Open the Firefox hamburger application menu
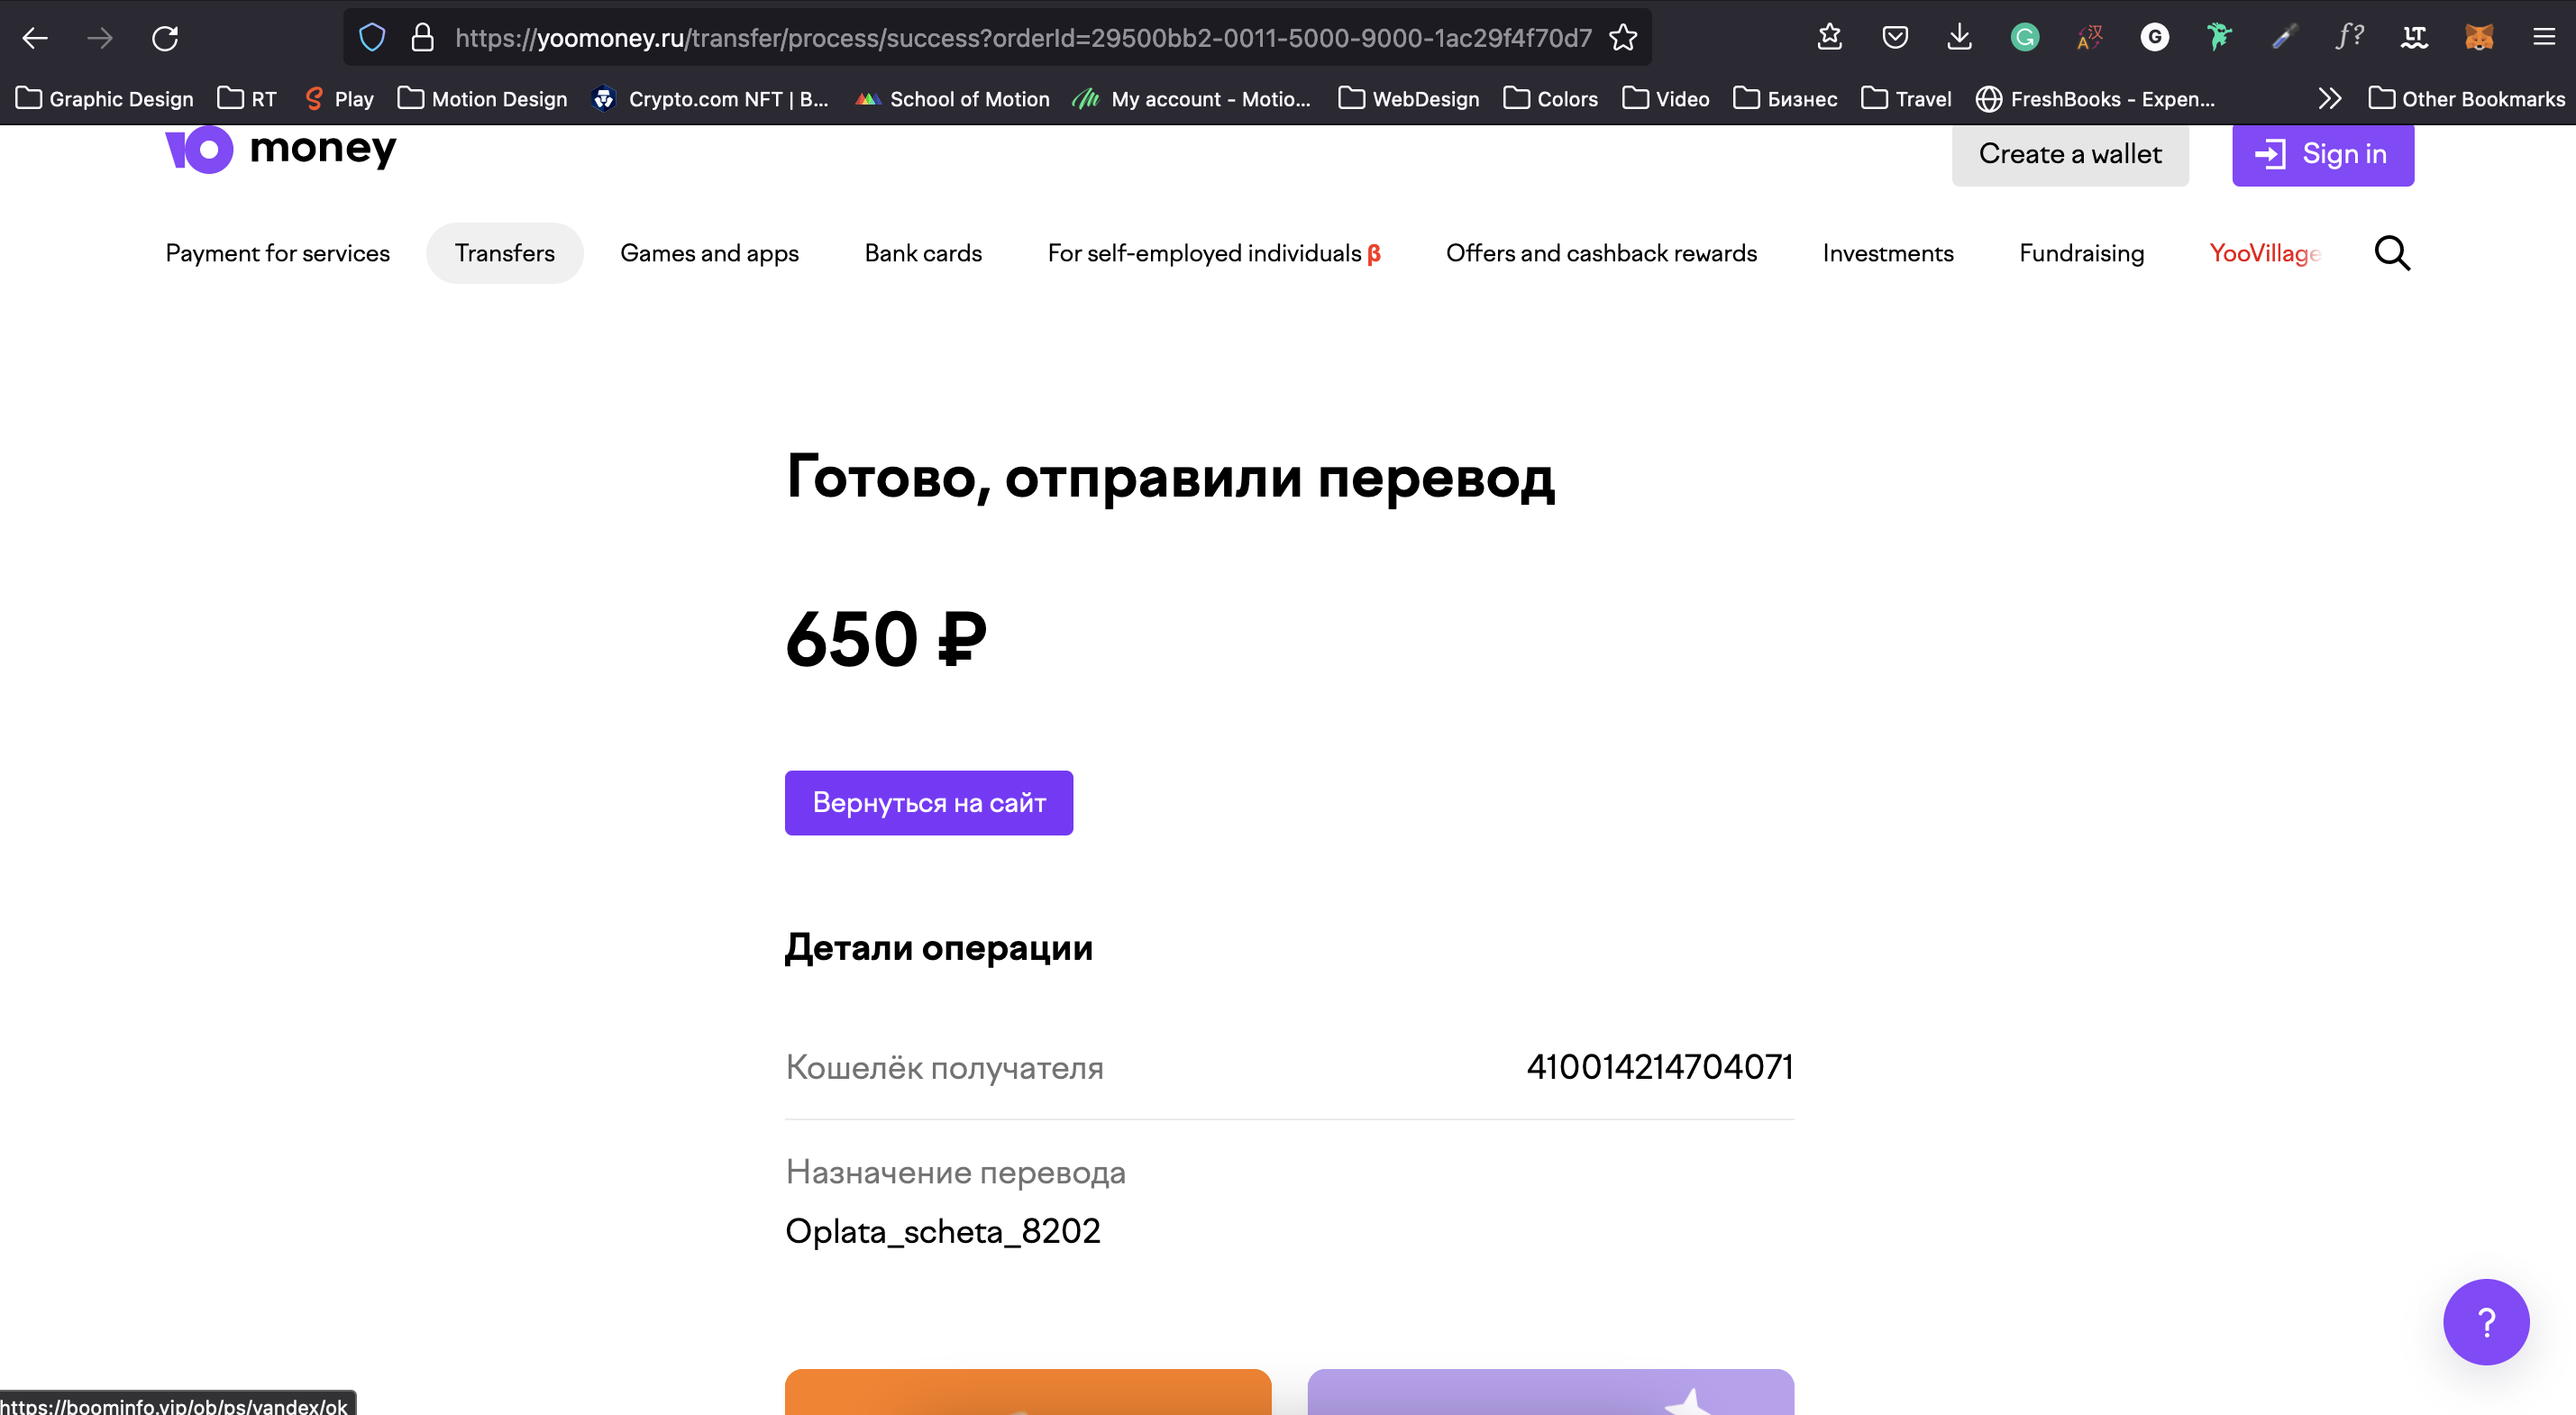This screenshot has height=1415, width=2576. click(2544, 38)
